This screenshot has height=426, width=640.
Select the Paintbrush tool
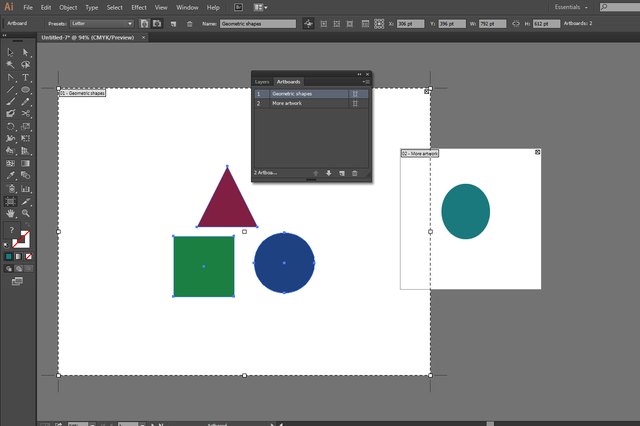(x=11, y=102)
